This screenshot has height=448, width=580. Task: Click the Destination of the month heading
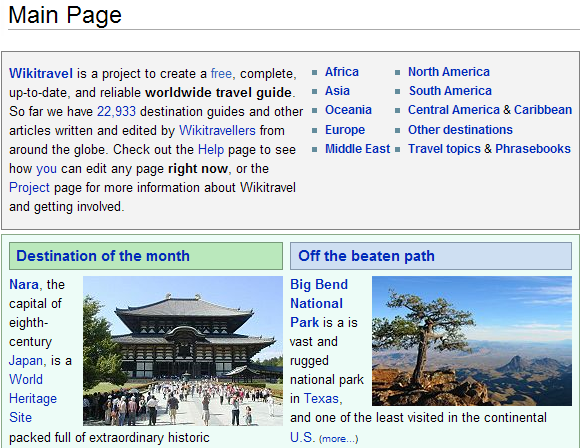(103, 256)
